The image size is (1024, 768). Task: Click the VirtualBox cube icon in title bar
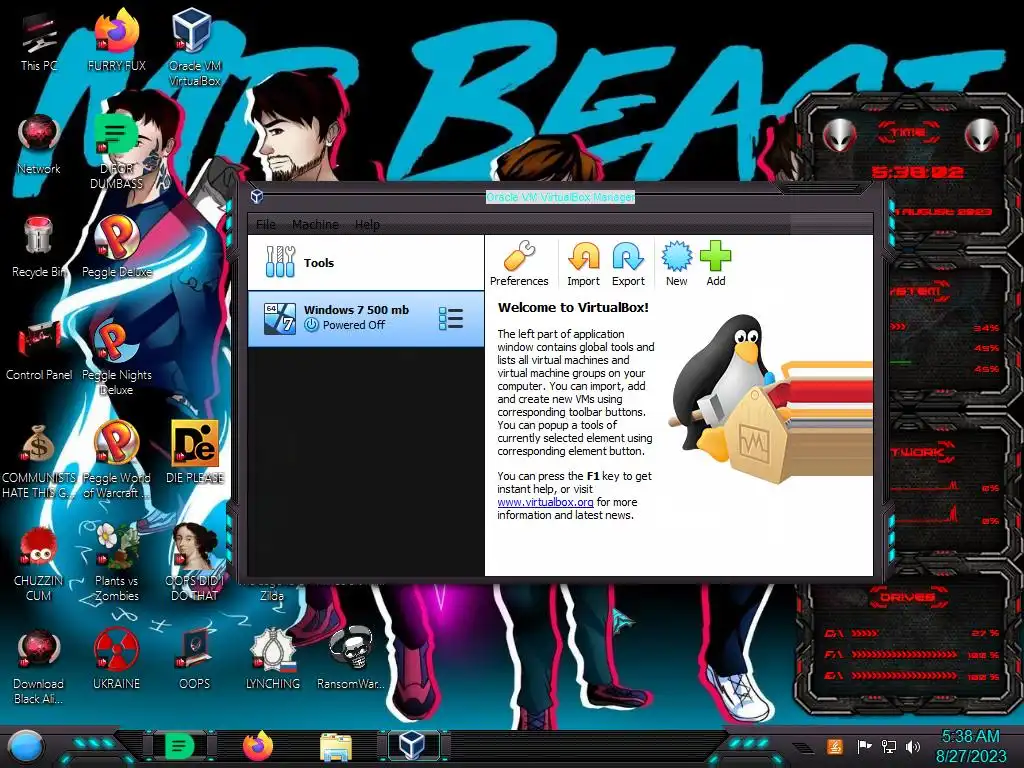click(x=257, y=196)
